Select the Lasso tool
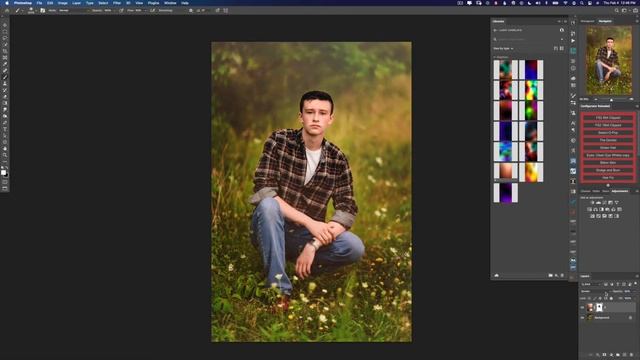The width and height of the screenshot is (640, 360). click(x=5, y=38)
